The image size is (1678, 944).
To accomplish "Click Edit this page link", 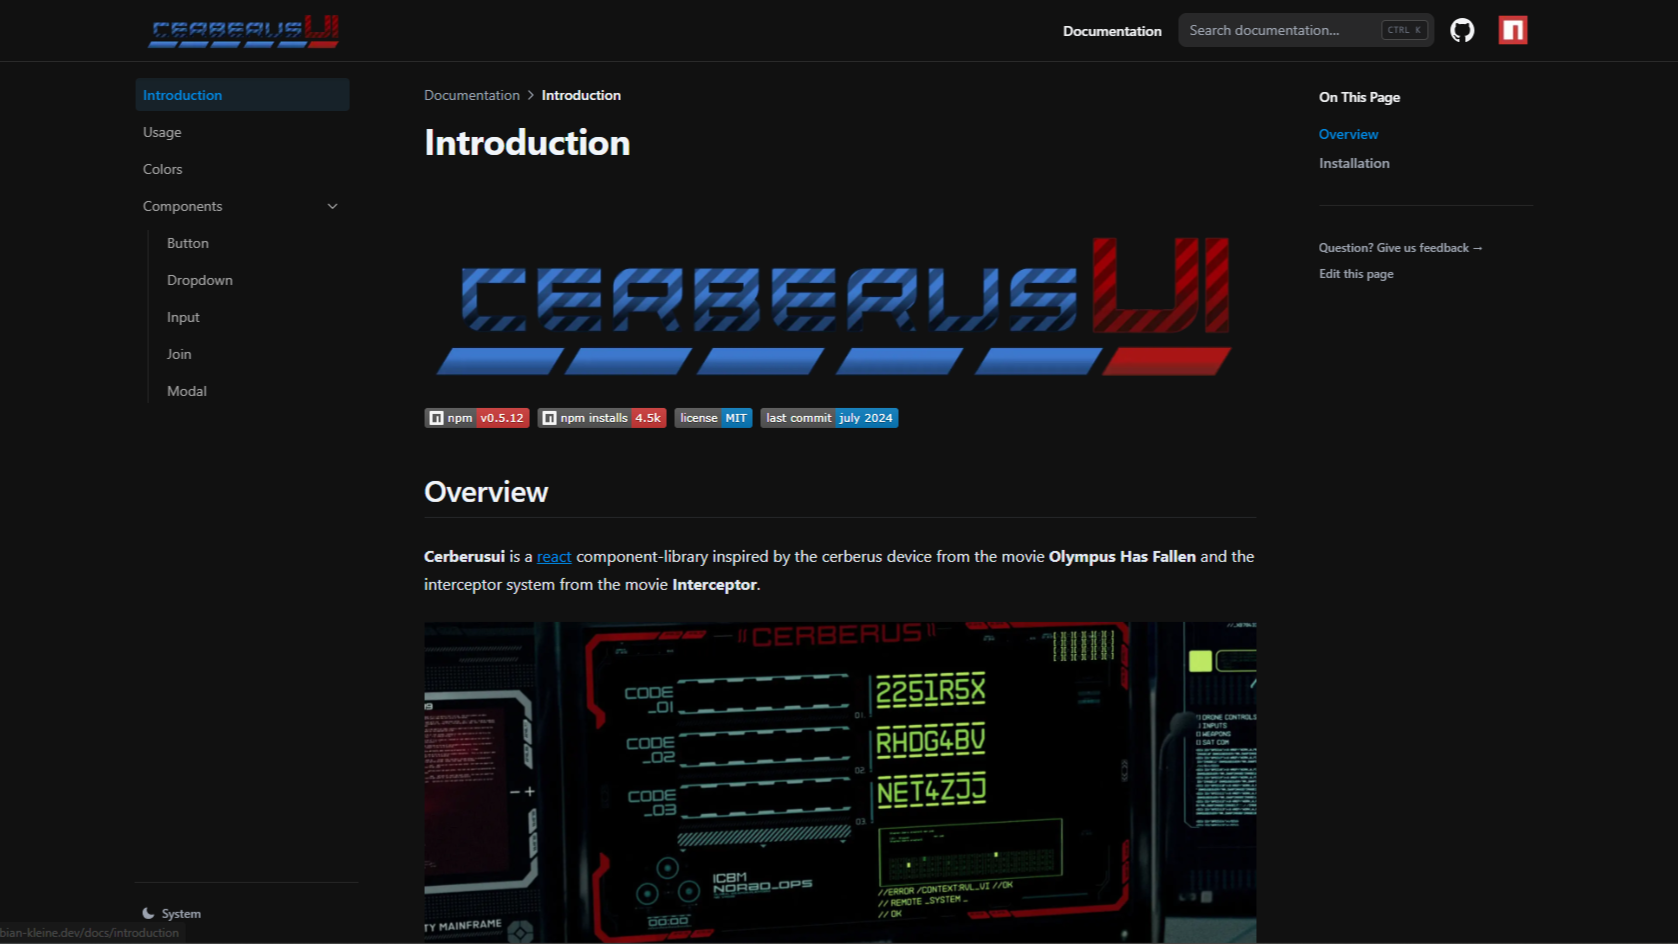I will click(1356, 274).
